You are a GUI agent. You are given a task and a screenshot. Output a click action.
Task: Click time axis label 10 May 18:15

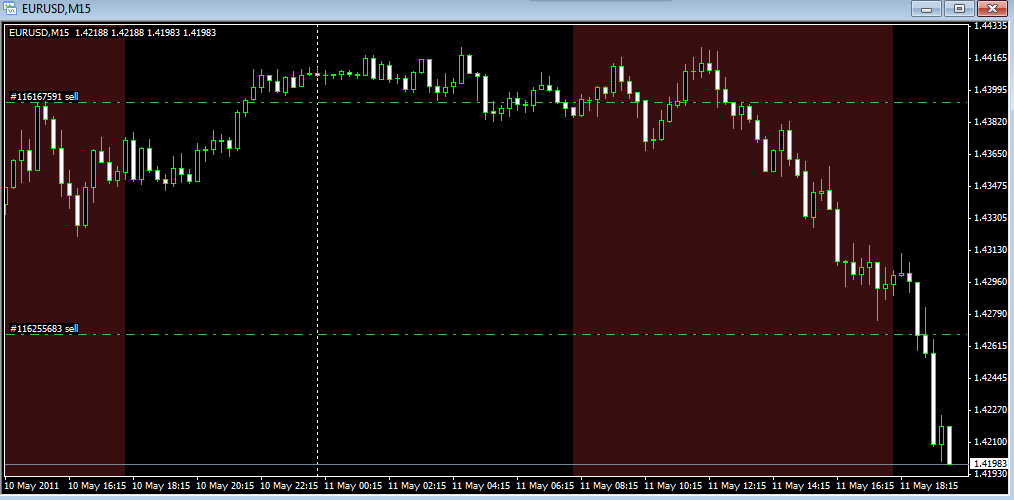(x=160, y=485)
